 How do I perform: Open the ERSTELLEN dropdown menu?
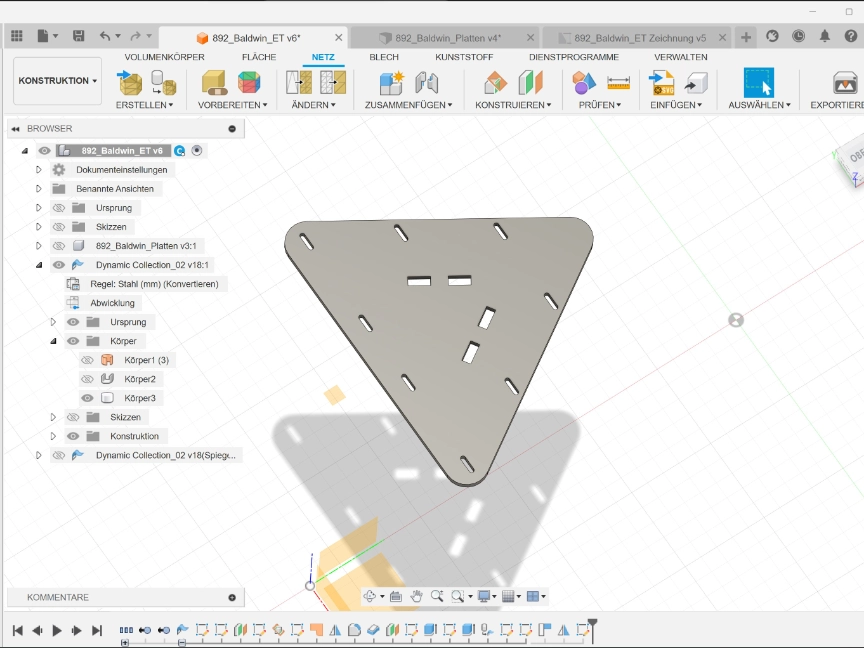144,105
